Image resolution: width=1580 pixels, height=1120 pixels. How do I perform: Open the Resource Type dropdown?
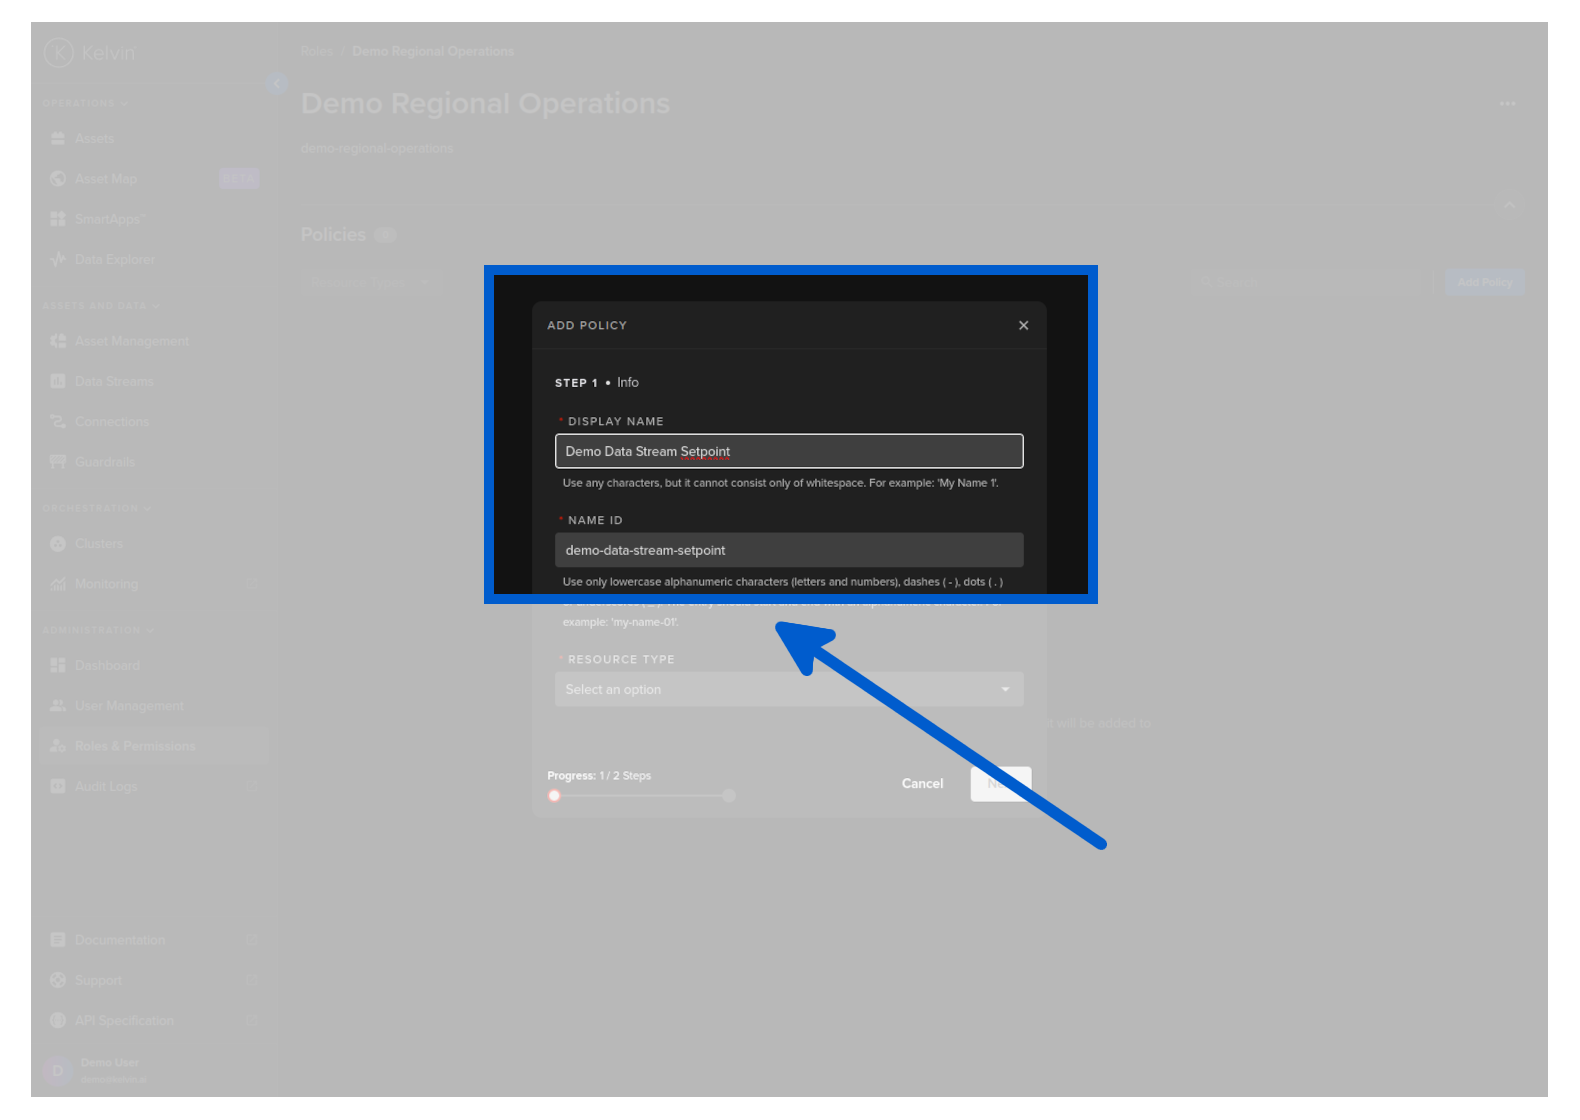788,690
